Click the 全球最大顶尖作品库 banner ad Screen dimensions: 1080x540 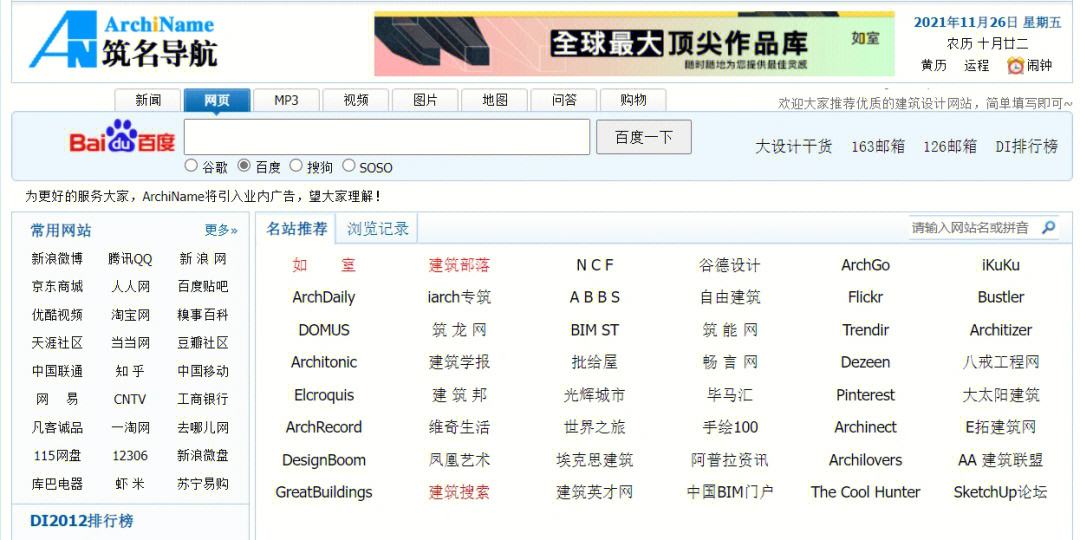(634, 43)
